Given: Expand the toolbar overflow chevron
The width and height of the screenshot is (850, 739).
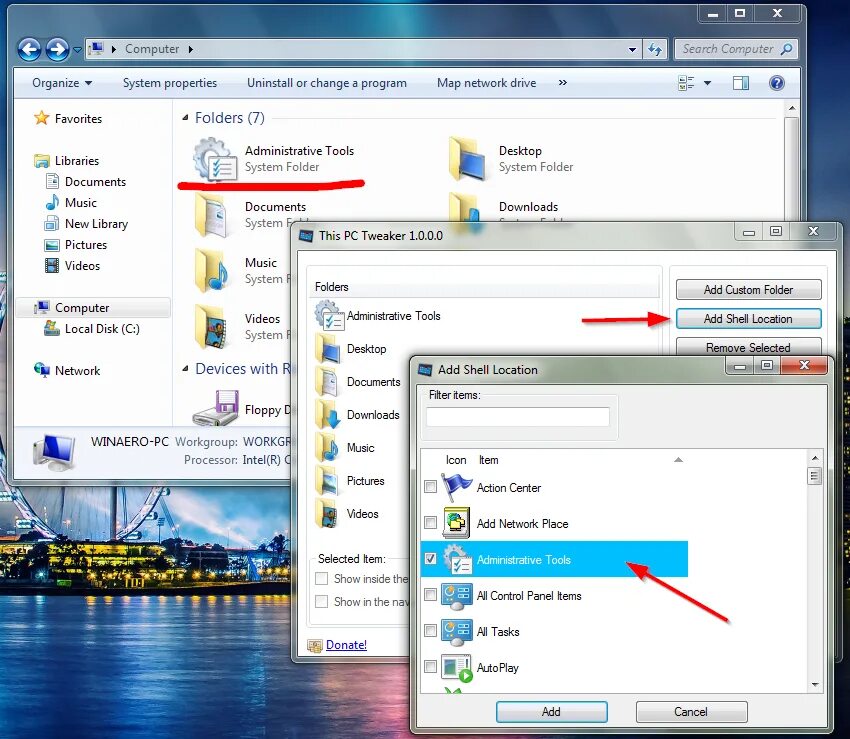Looking at the screenshot, I should tap(563, 83).
